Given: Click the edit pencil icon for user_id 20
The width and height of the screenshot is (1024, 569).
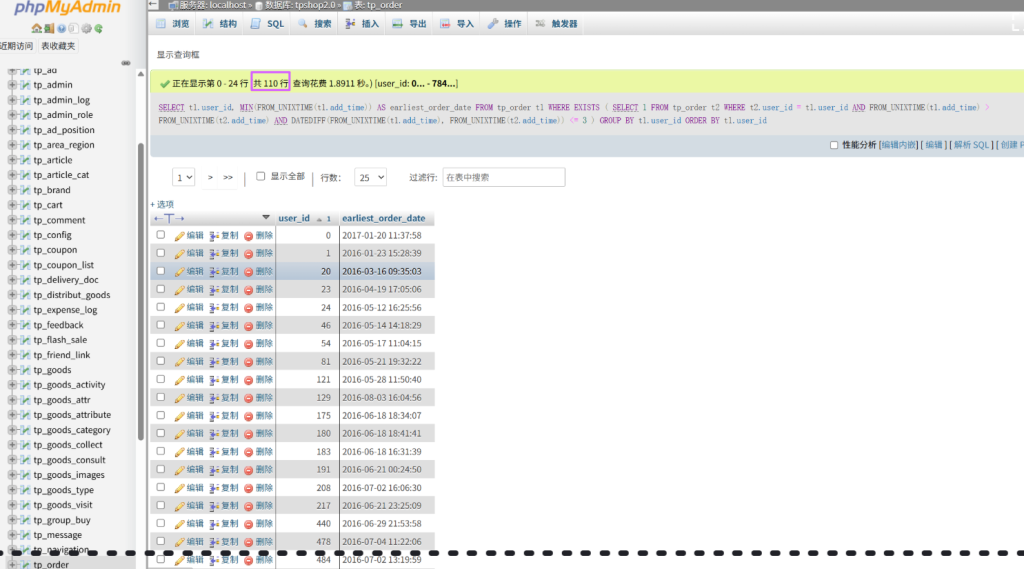Looking at the screenshot, I should (180, 271).
